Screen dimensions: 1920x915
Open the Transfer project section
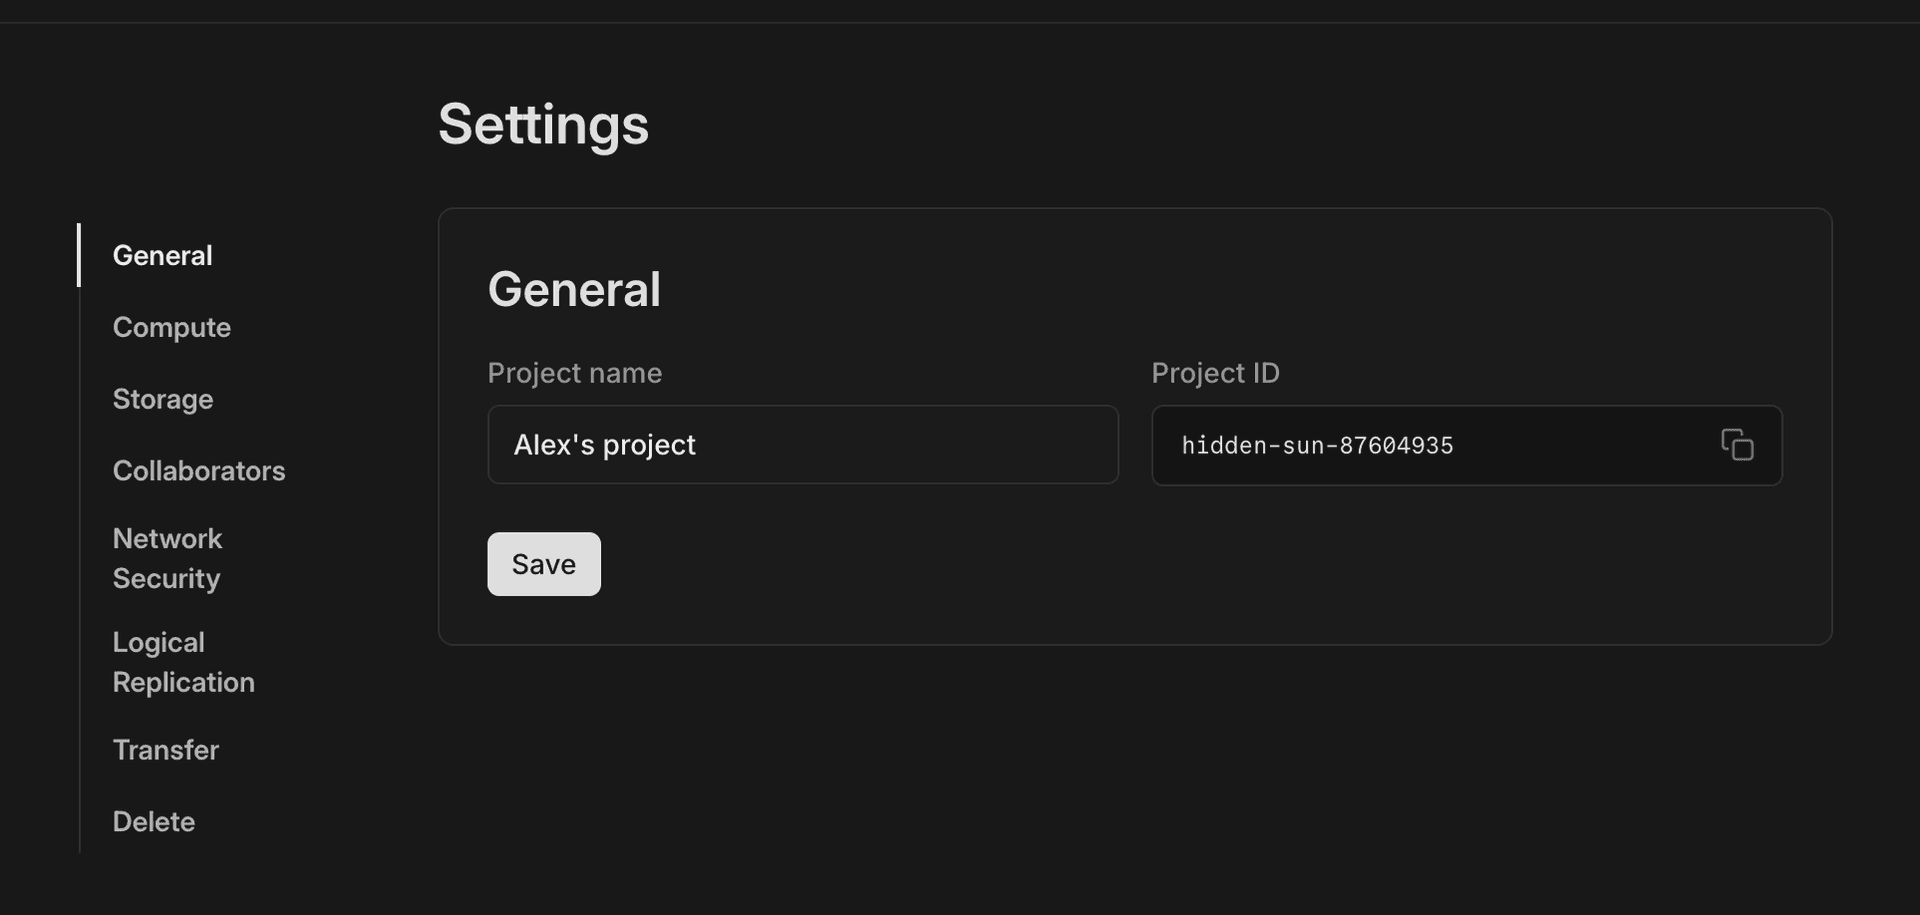(x=165, y=750)
